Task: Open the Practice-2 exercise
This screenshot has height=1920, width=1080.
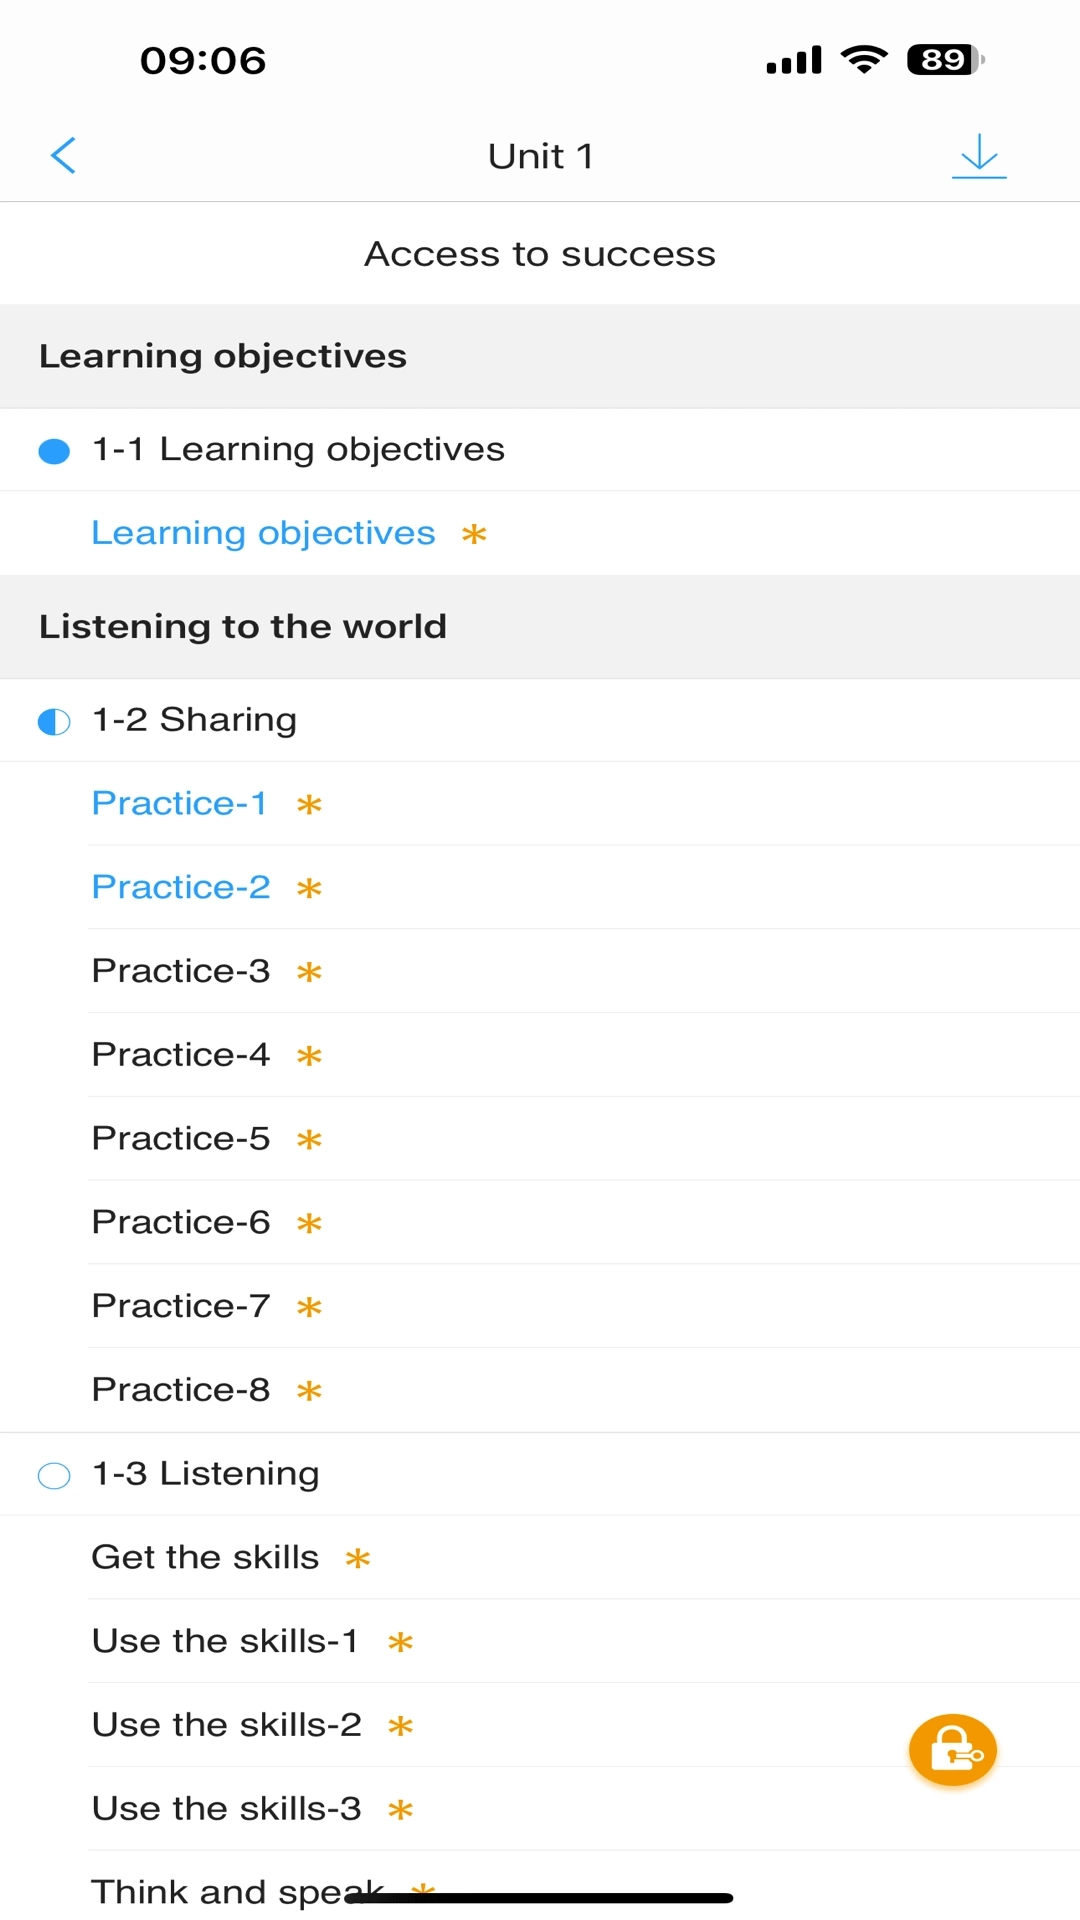Action: 181,887
